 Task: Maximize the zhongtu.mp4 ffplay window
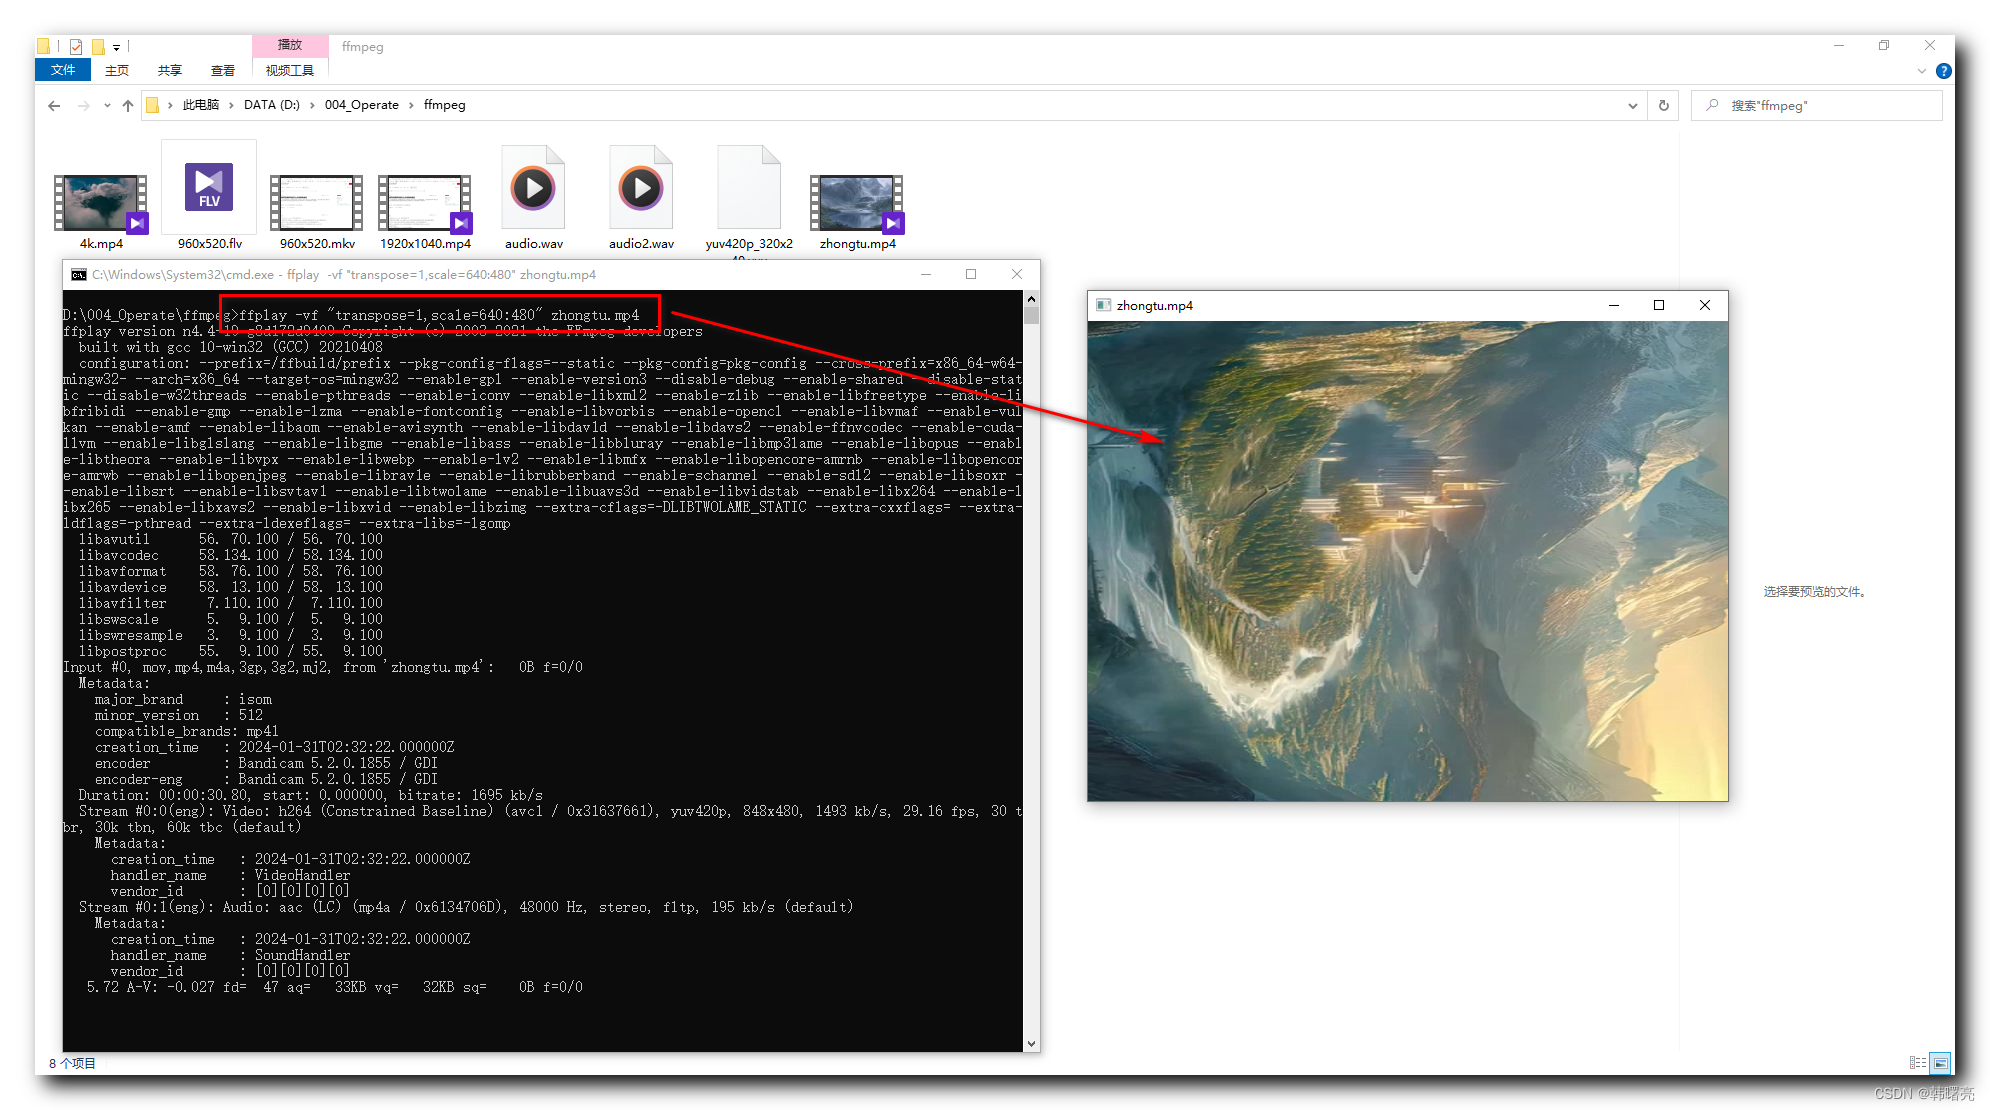point(1659,306)
